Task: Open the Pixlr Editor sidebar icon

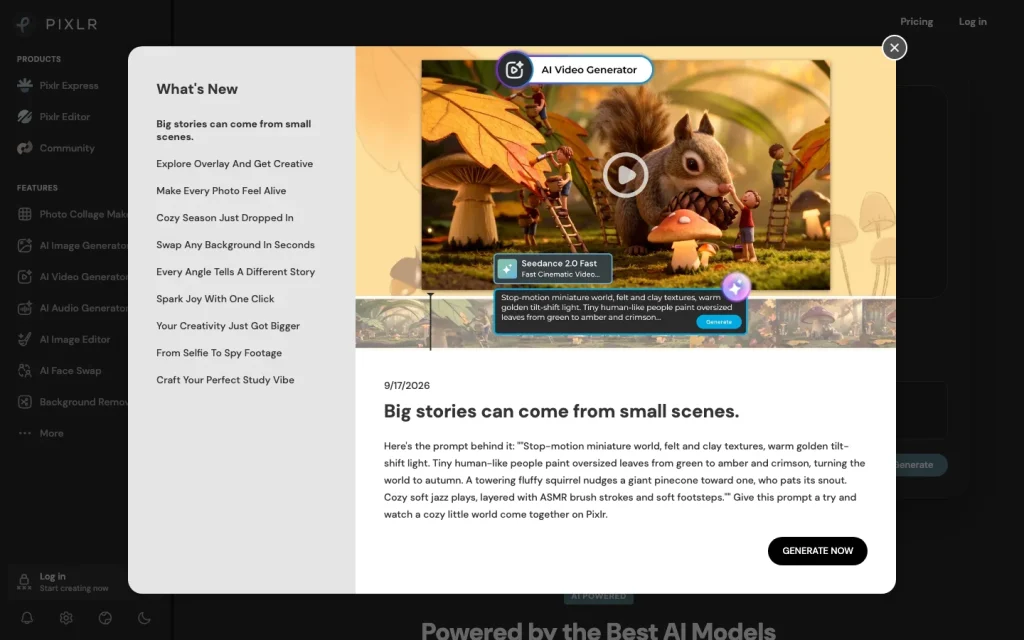Action: [25, 117]
